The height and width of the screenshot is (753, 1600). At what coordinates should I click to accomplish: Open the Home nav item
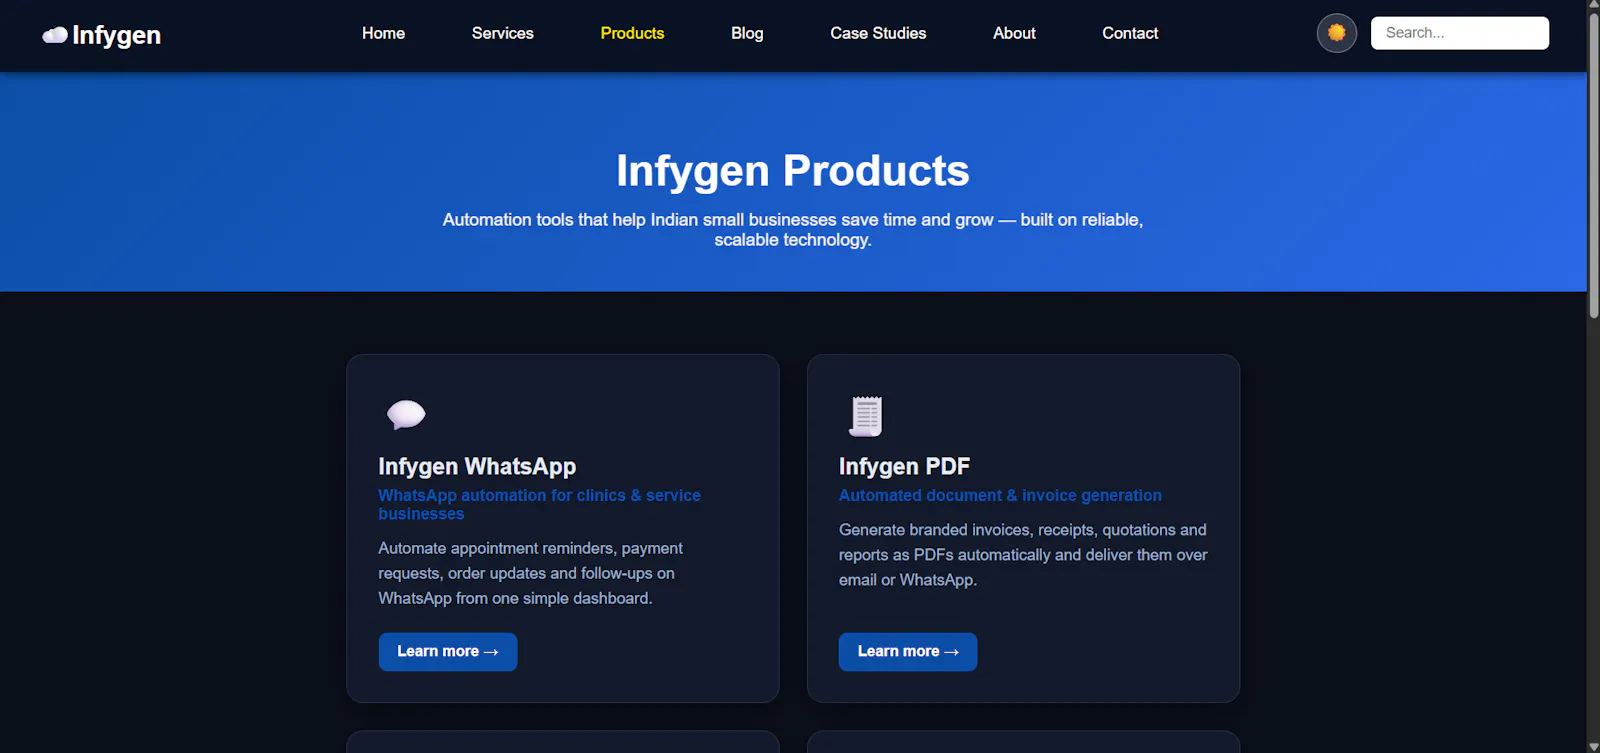tap(383, 33)
